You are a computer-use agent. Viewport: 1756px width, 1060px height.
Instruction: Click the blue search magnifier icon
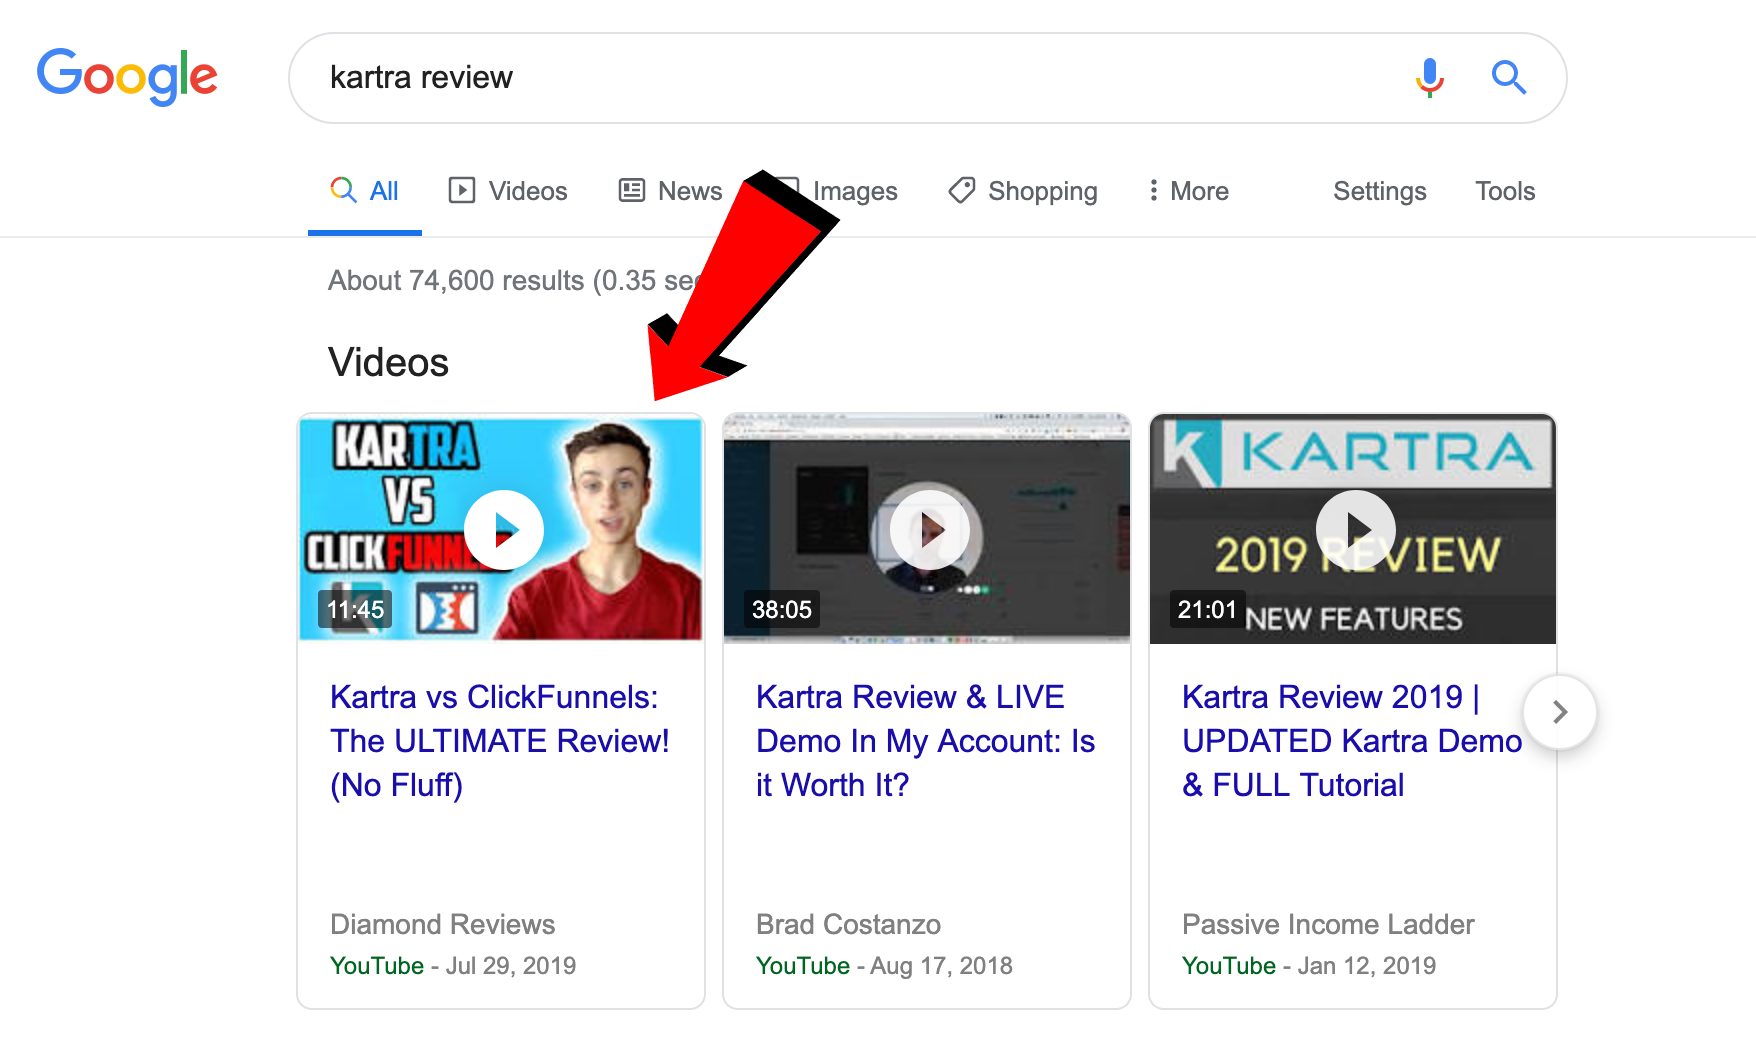click(1508, 77)
